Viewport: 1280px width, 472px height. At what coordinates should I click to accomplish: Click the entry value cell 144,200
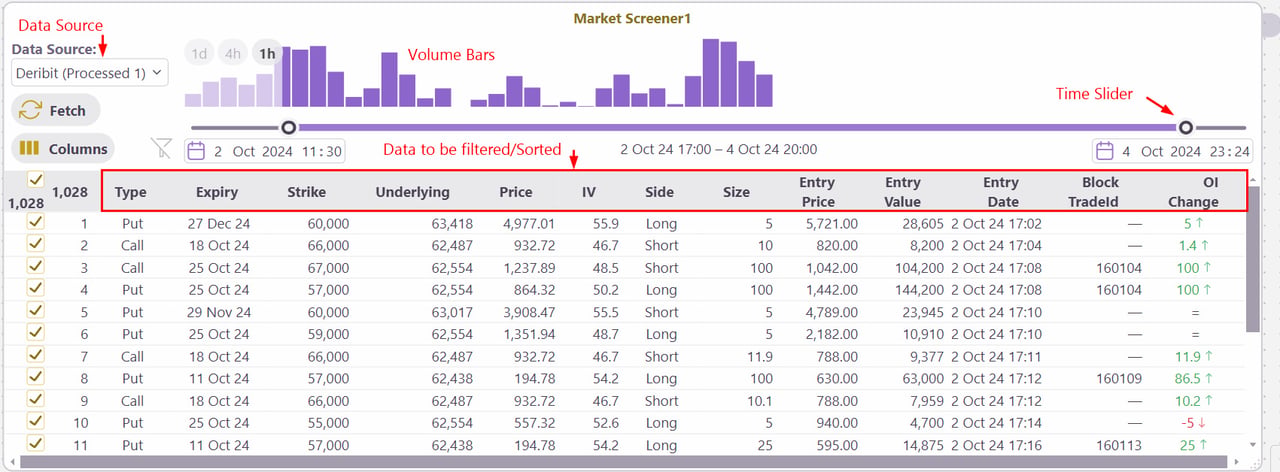tap(918, 289)
